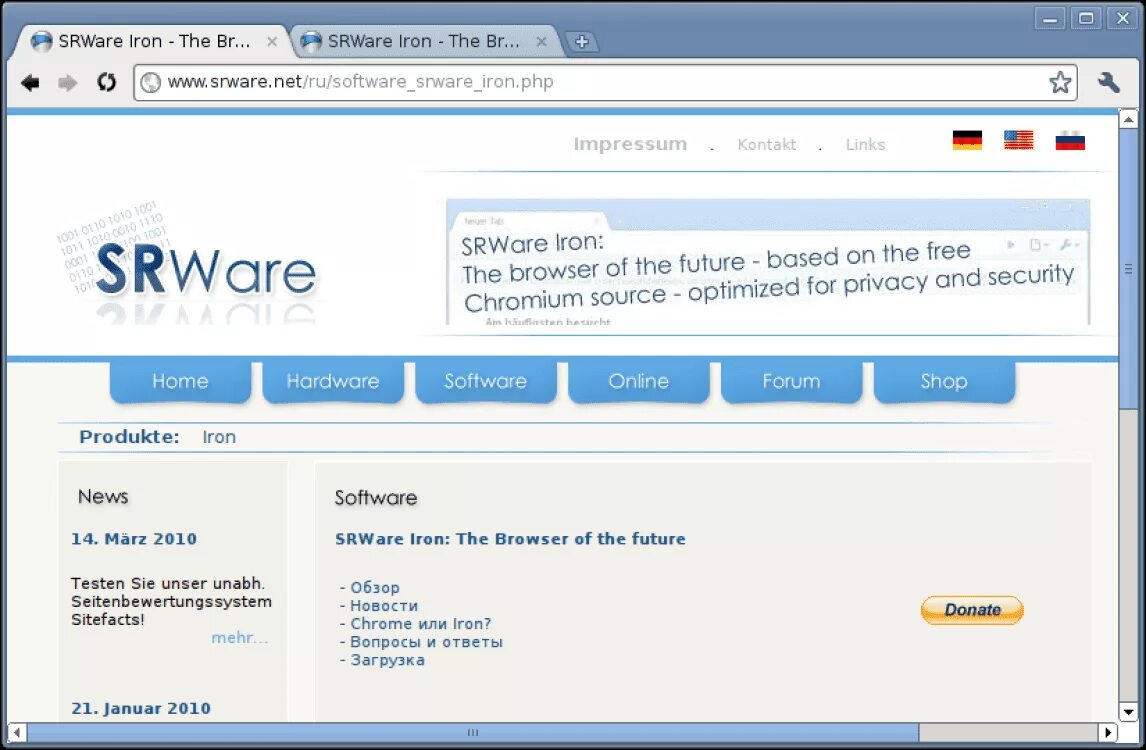Open a new tab with the plus button
Screen dimensions: 1146x750
click(582, 42)
